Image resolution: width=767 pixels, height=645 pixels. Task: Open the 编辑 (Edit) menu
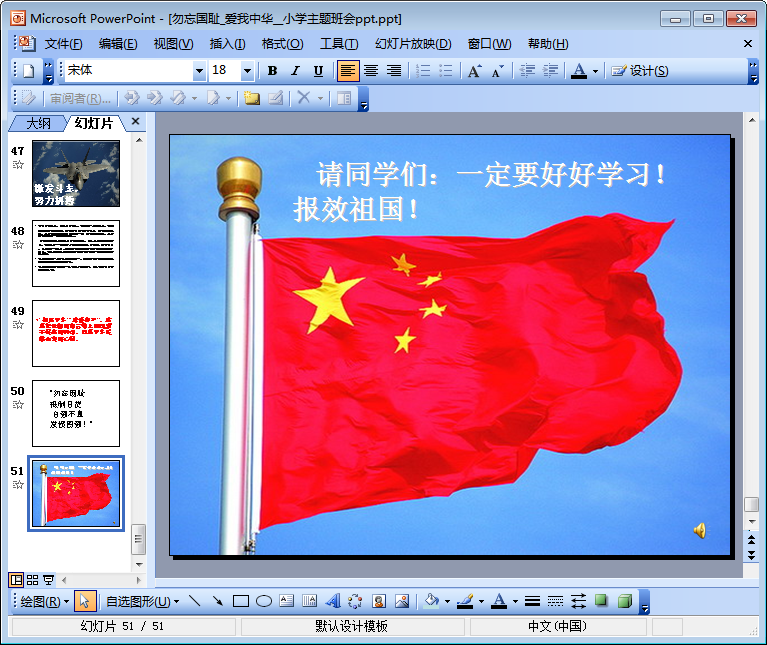(118, 44)
